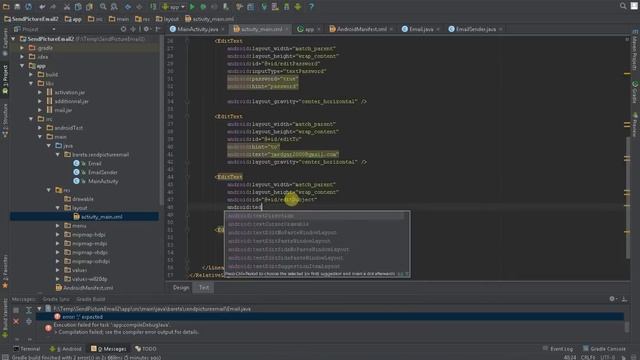Expand the androidTest folder node
The height and width of the screenshot is (360, 640).
pyautogui.click(x=40, y=128)
